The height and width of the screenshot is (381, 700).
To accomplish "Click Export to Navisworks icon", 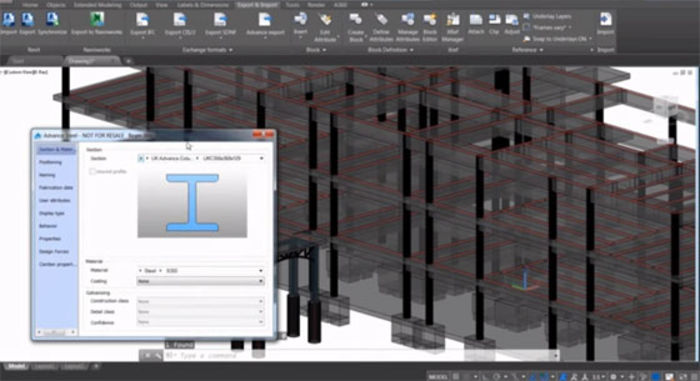I will pos(97,20).
